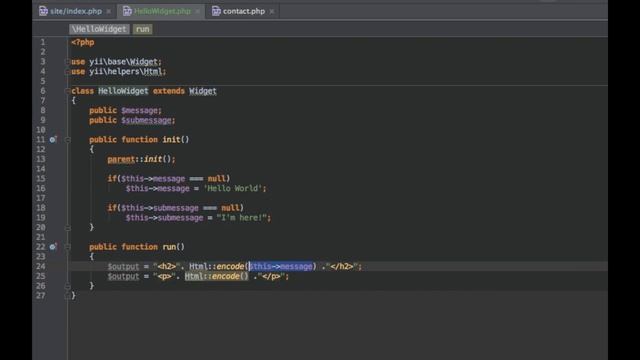Switch to the HelloWidget.php tab
The height and width of the screenshot is (360, 640).
(162, 11)
